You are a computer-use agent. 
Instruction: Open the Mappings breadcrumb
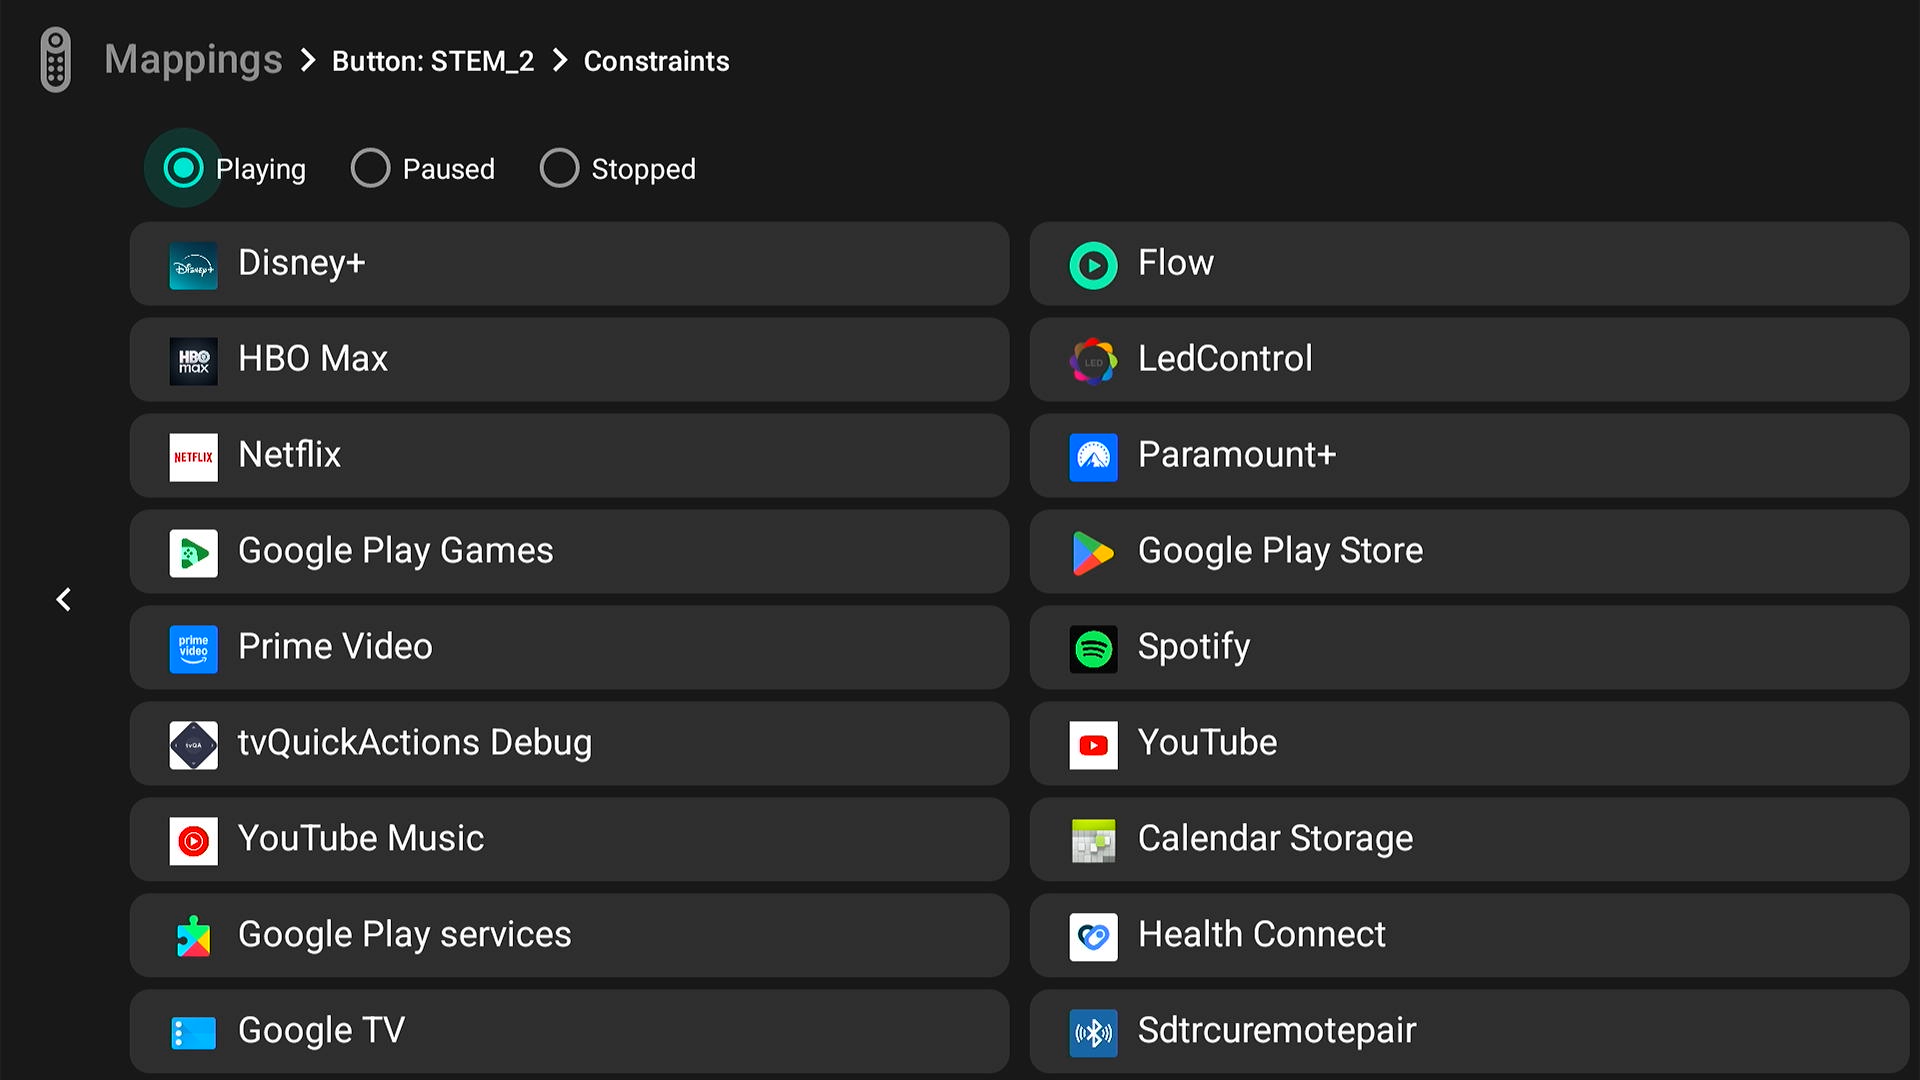193,60
